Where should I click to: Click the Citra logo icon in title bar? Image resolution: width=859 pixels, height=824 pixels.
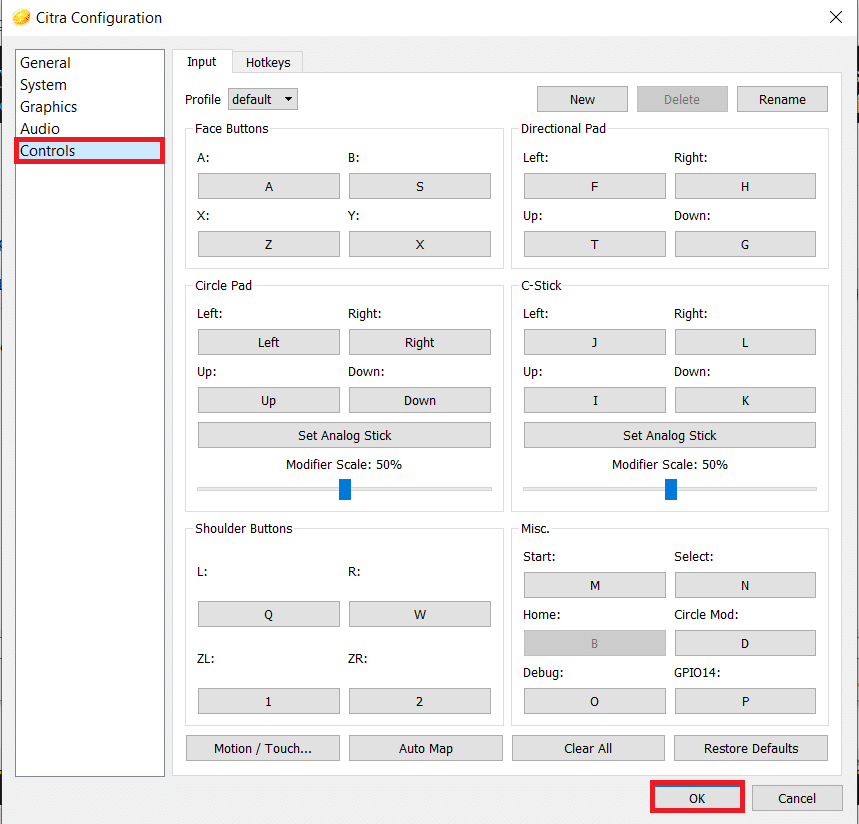pyautogui.click(x=21, y=17)
